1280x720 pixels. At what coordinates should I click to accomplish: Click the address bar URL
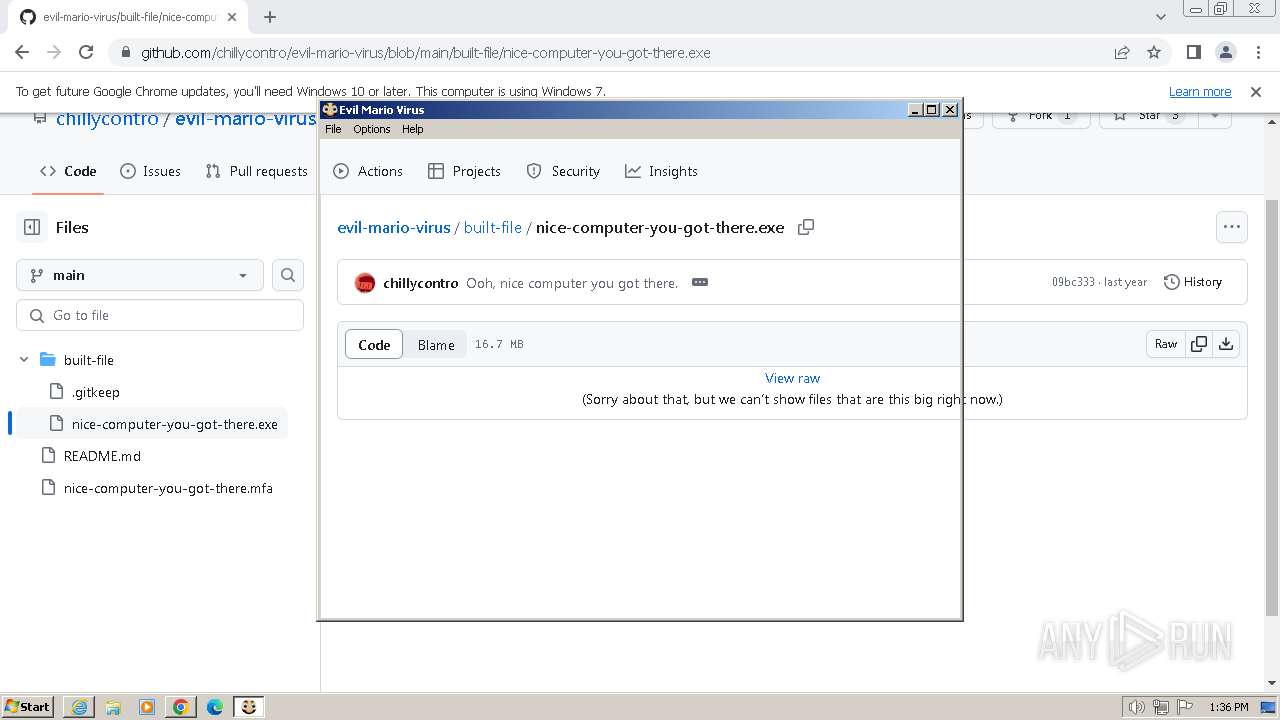pos(425,53)
